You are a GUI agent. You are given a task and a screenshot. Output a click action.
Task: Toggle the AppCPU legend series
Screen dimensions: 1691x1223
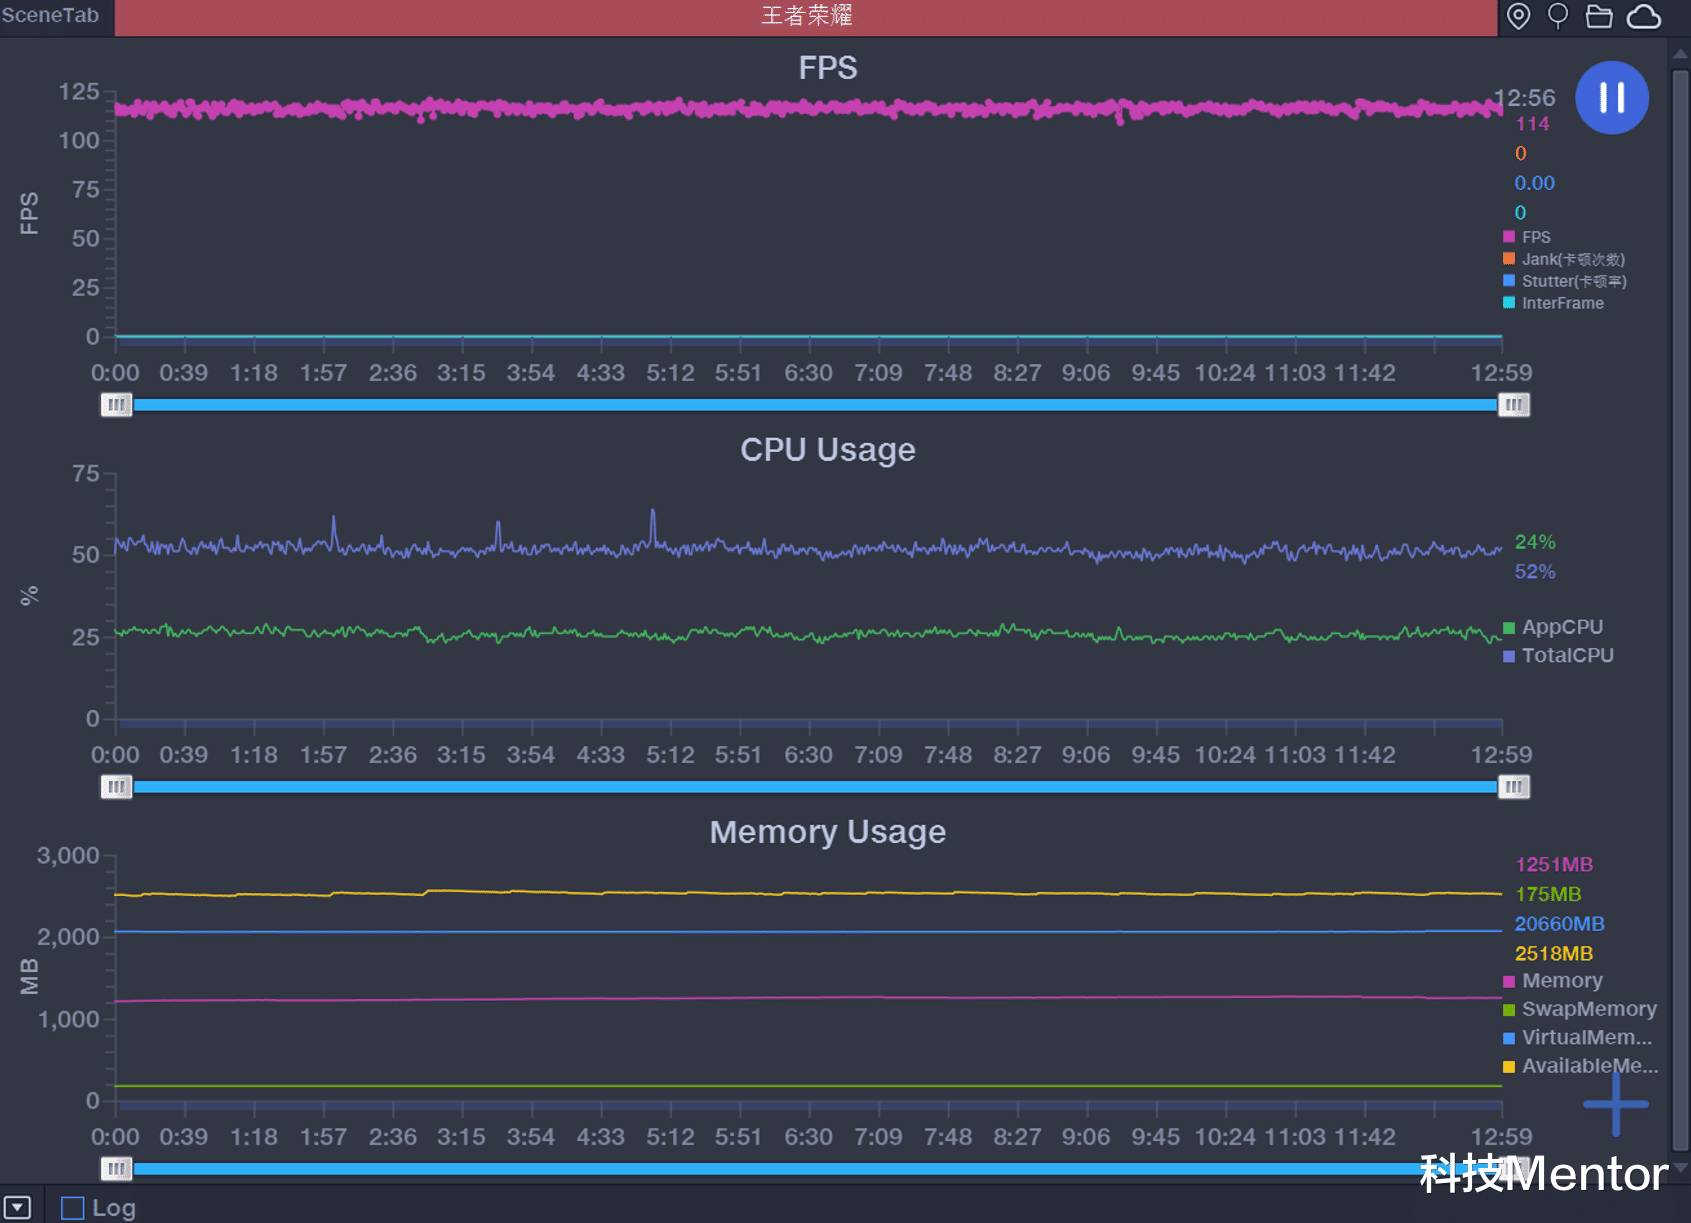pyautogui.click(x=1553, y=627)
